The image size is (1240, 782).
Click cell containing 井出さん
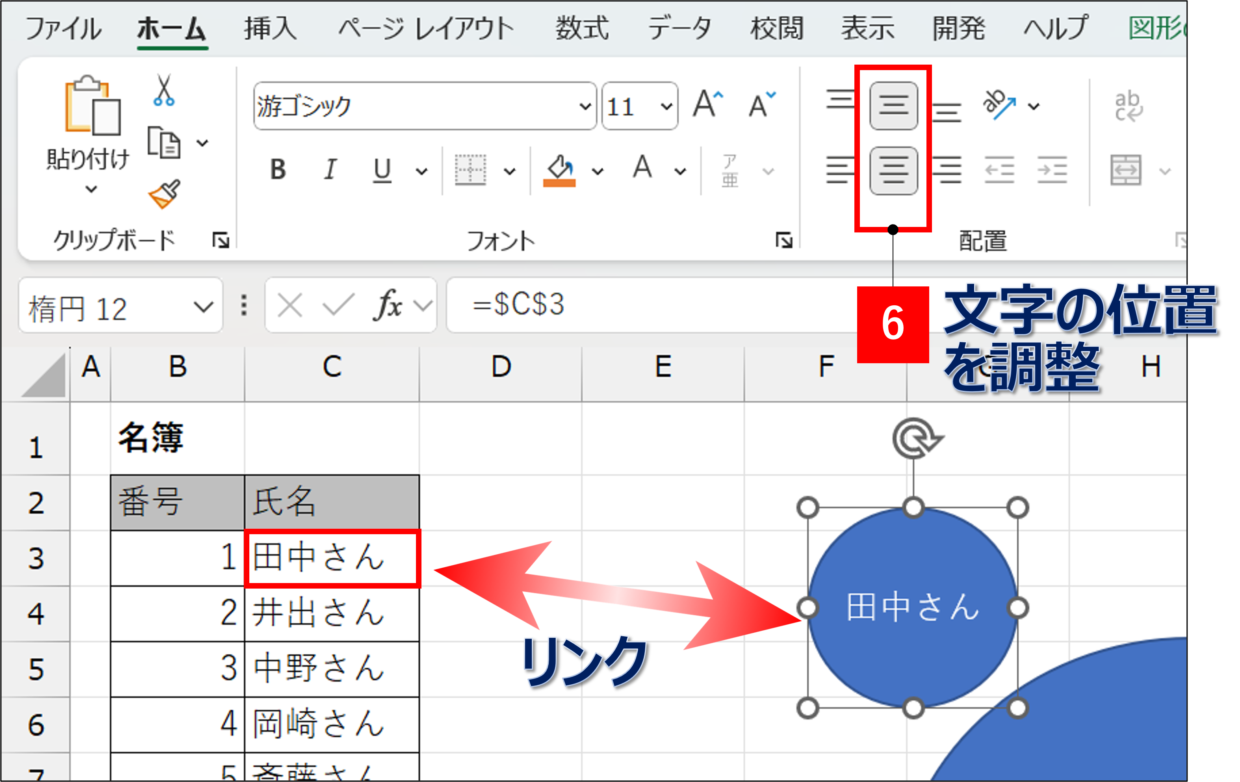pos(332,613)
